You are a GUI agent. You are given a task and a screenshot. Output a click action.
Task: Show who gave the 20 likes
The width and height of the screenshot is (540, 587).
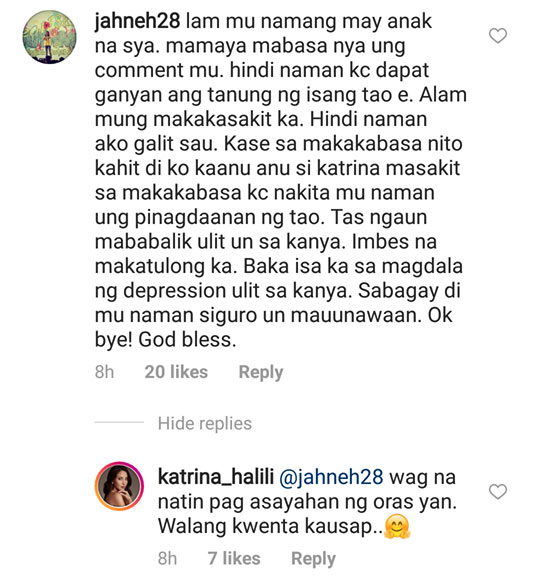point(176,372)
